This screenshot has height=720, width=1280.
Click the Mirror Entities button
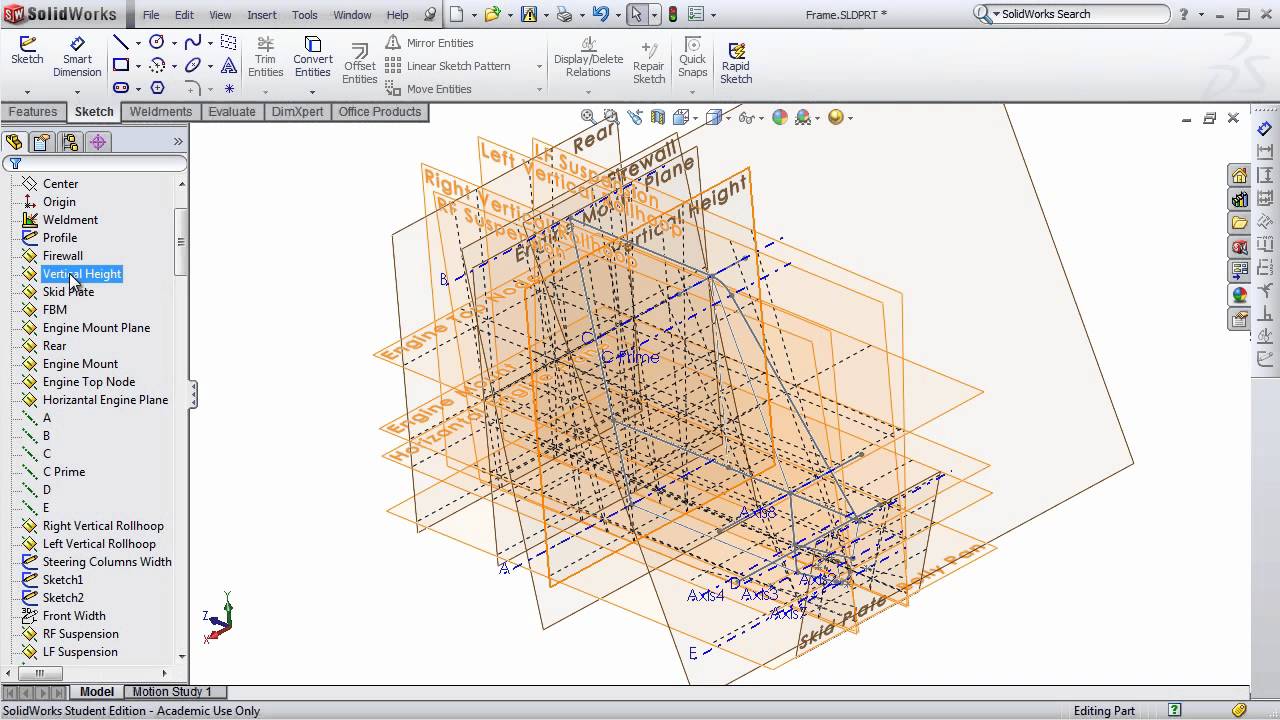[x=430, y=43]
